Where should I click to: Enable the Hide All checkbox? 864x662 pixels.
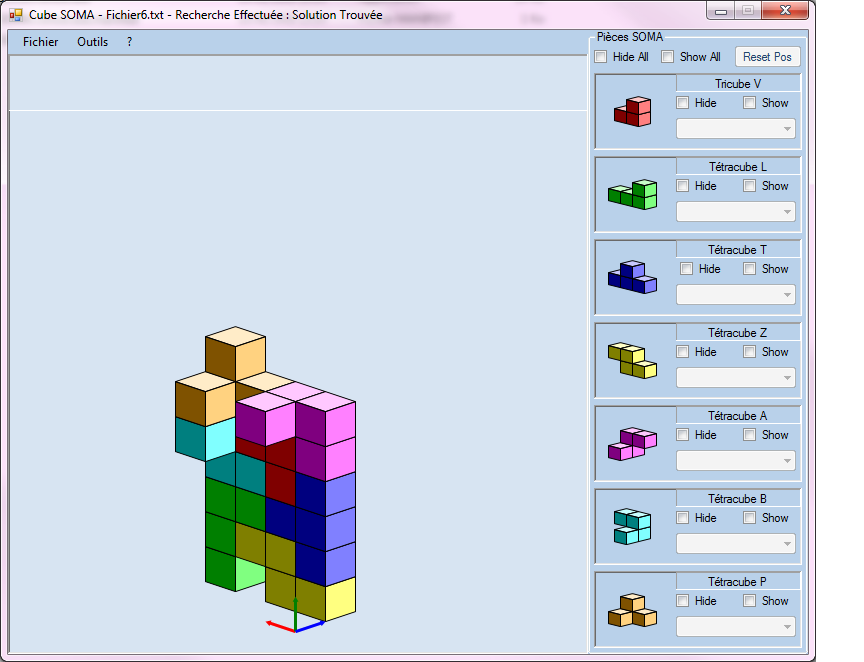click(601, 57)
